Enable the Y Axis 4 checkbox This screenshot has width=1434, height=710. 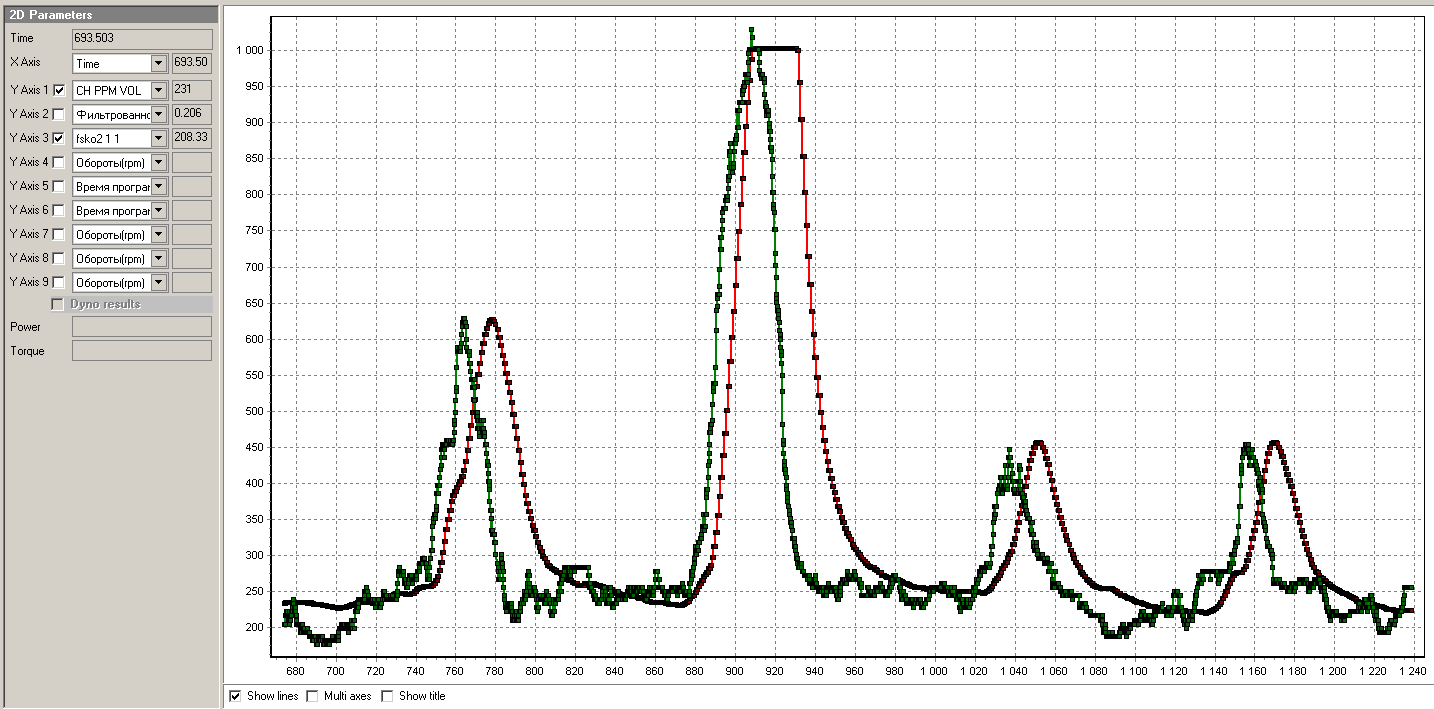[x=59, y=162]
